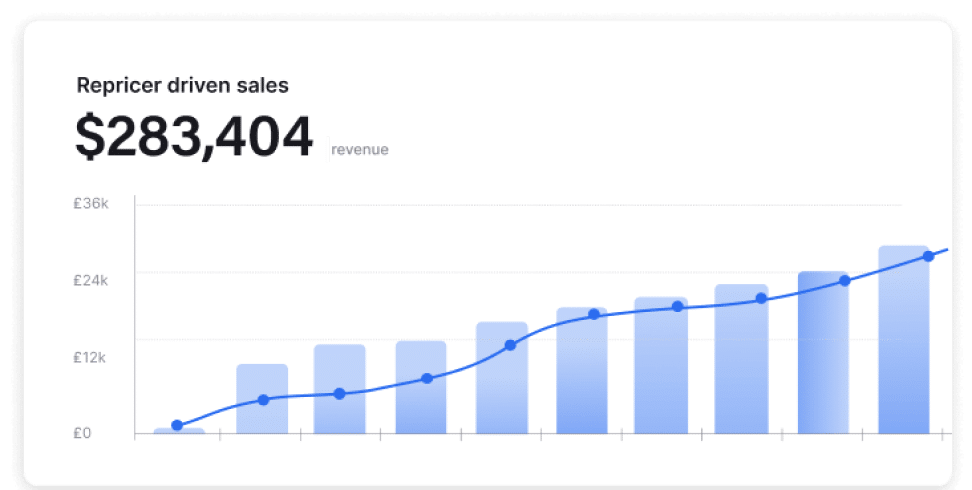Select the darker ninth bar
The height and width of the screenshot is (490, 972).
(823, 352)
